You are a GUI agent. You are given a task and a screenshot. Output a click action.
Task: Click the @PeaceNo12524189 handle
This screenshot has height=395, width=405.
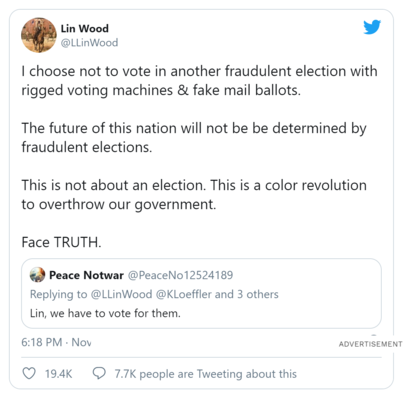coord(180,275)
